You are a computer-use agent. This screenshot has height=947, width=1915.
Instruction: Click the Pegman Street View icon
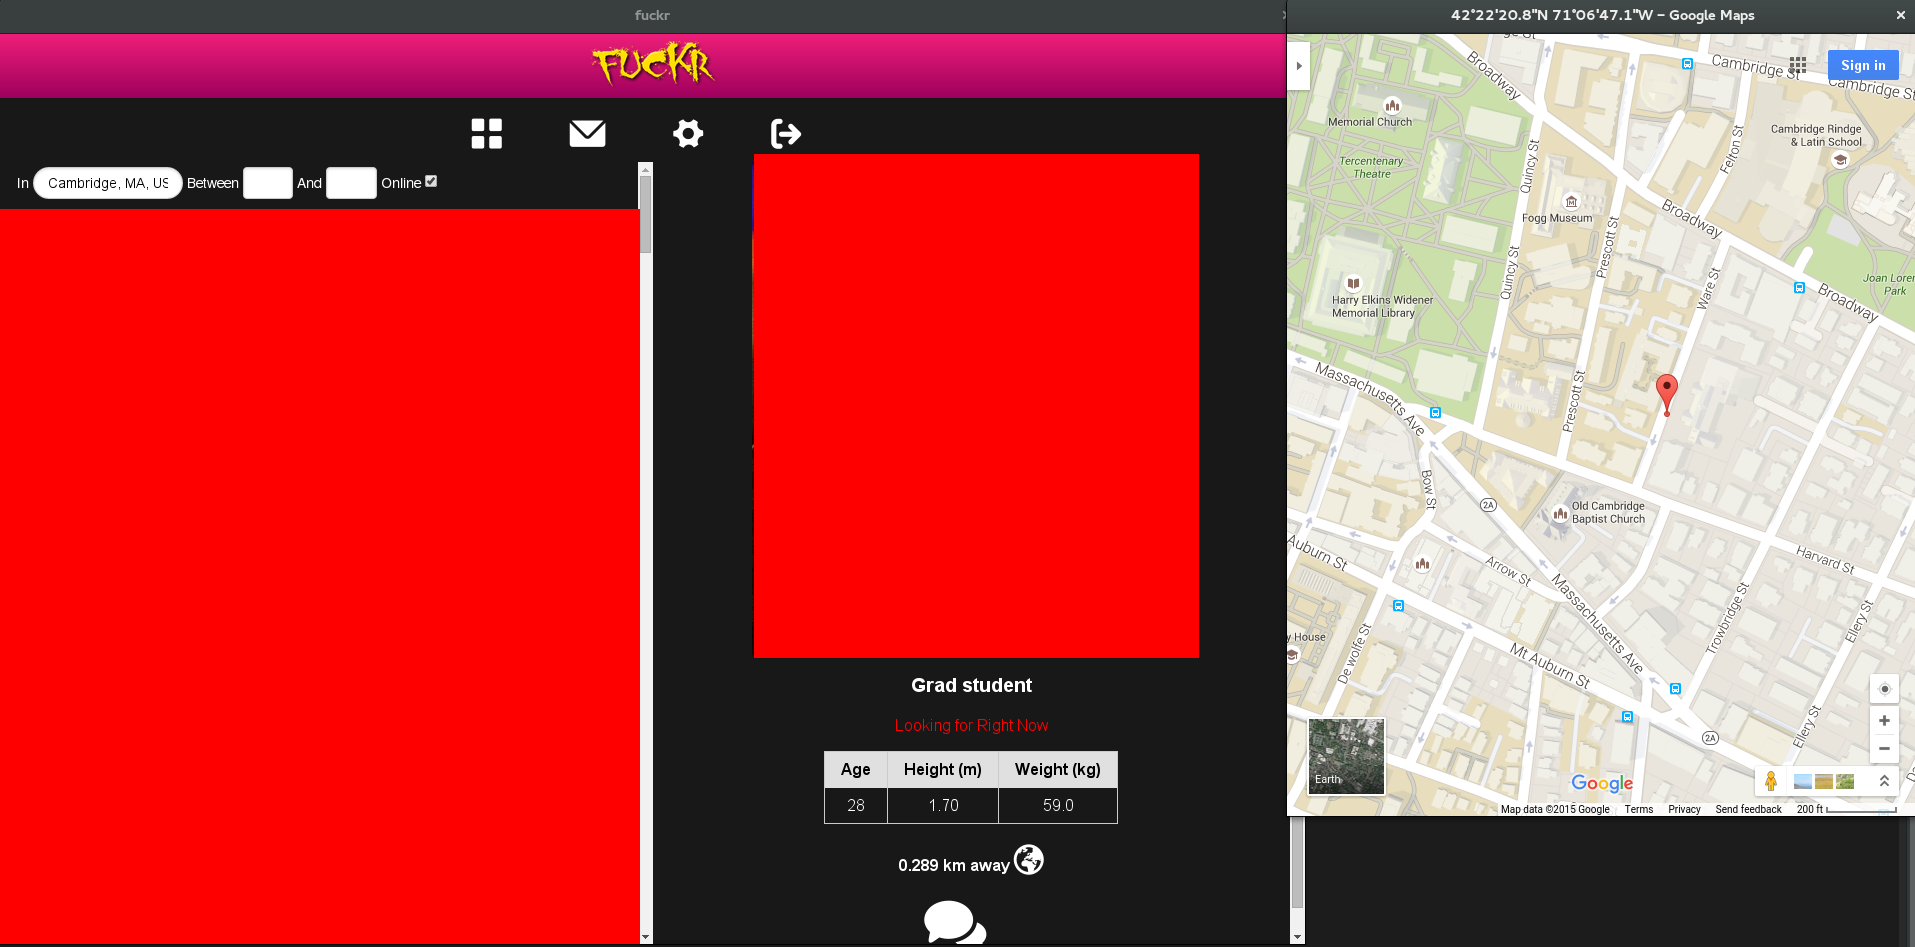1771,781
